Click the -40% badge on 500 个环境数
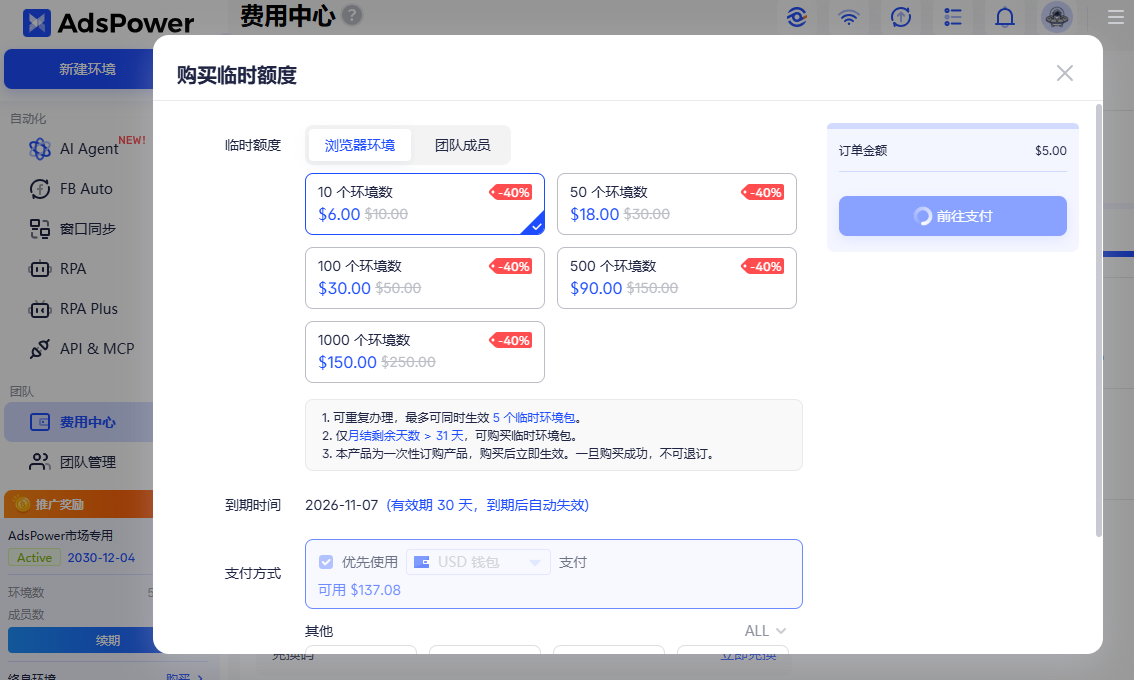The height and width of the screenshot is (680, 1134). coord(763,266)
